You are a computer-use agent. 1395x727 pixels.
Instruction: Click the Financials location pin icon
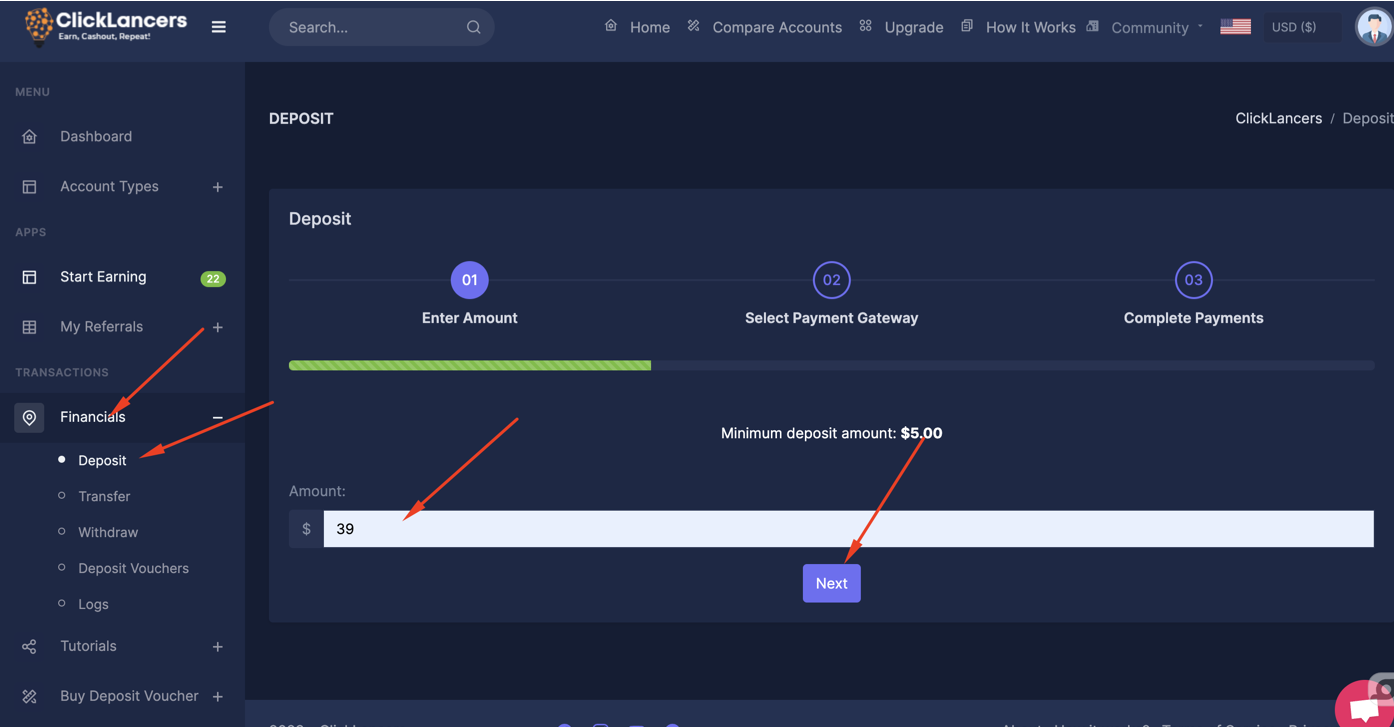coord(29,417)
